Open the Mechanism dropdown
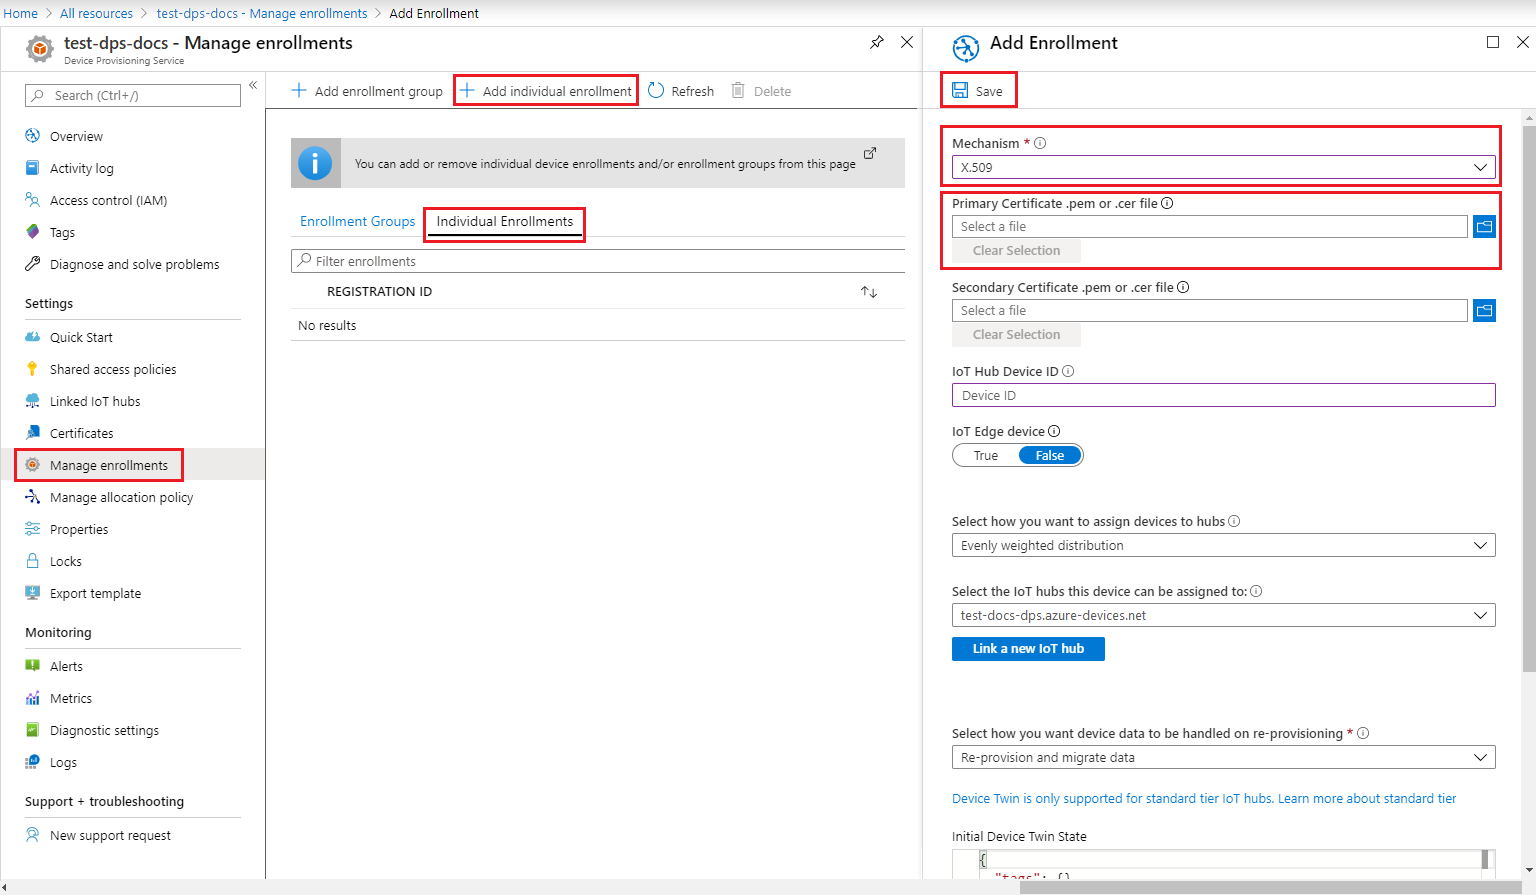This screenshot has width=1536, height=896. coord(1224,167)
